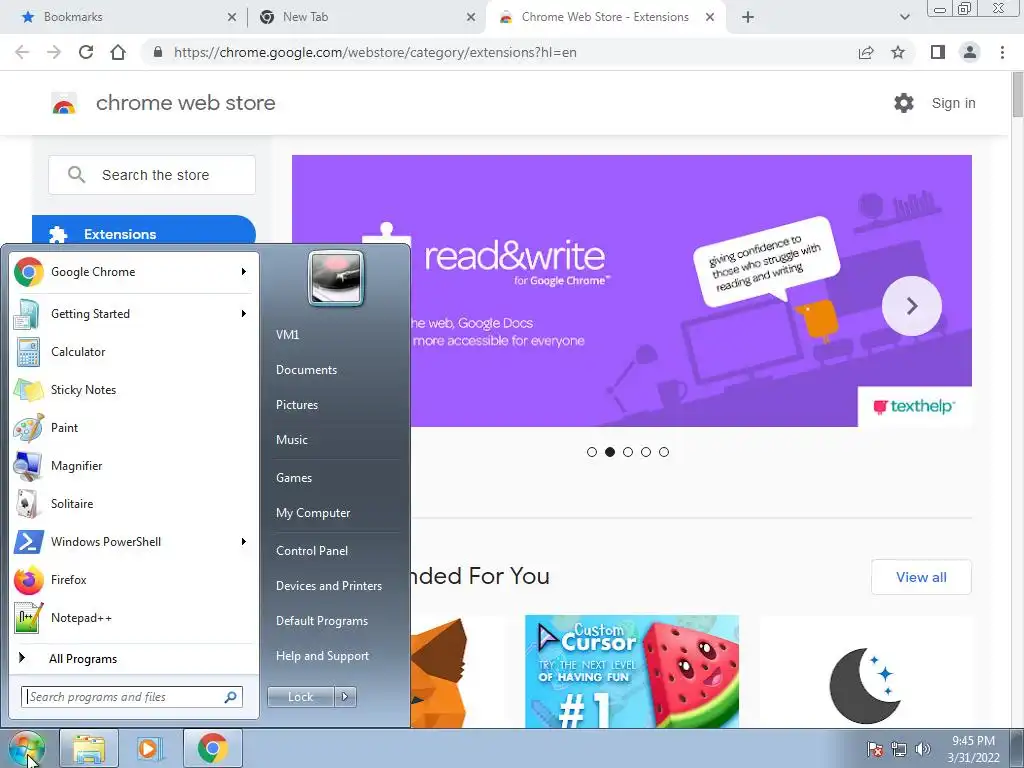The height and width of the screenshot is (768, 1024).
Task: Open Firefox from Start menu
Action: coord(135,579)
